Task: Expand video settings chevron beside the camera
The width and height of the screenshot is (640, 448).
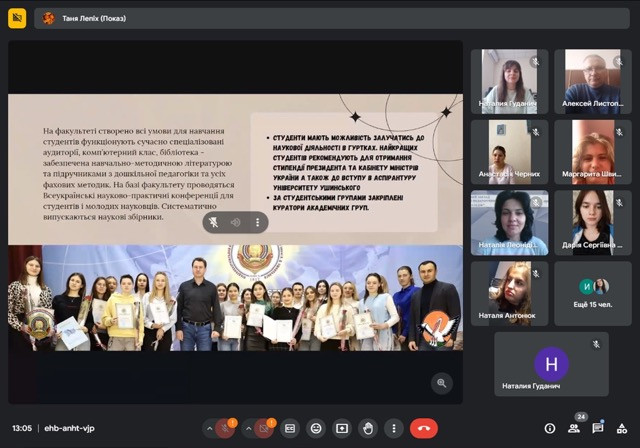Action: pos(248,428)
